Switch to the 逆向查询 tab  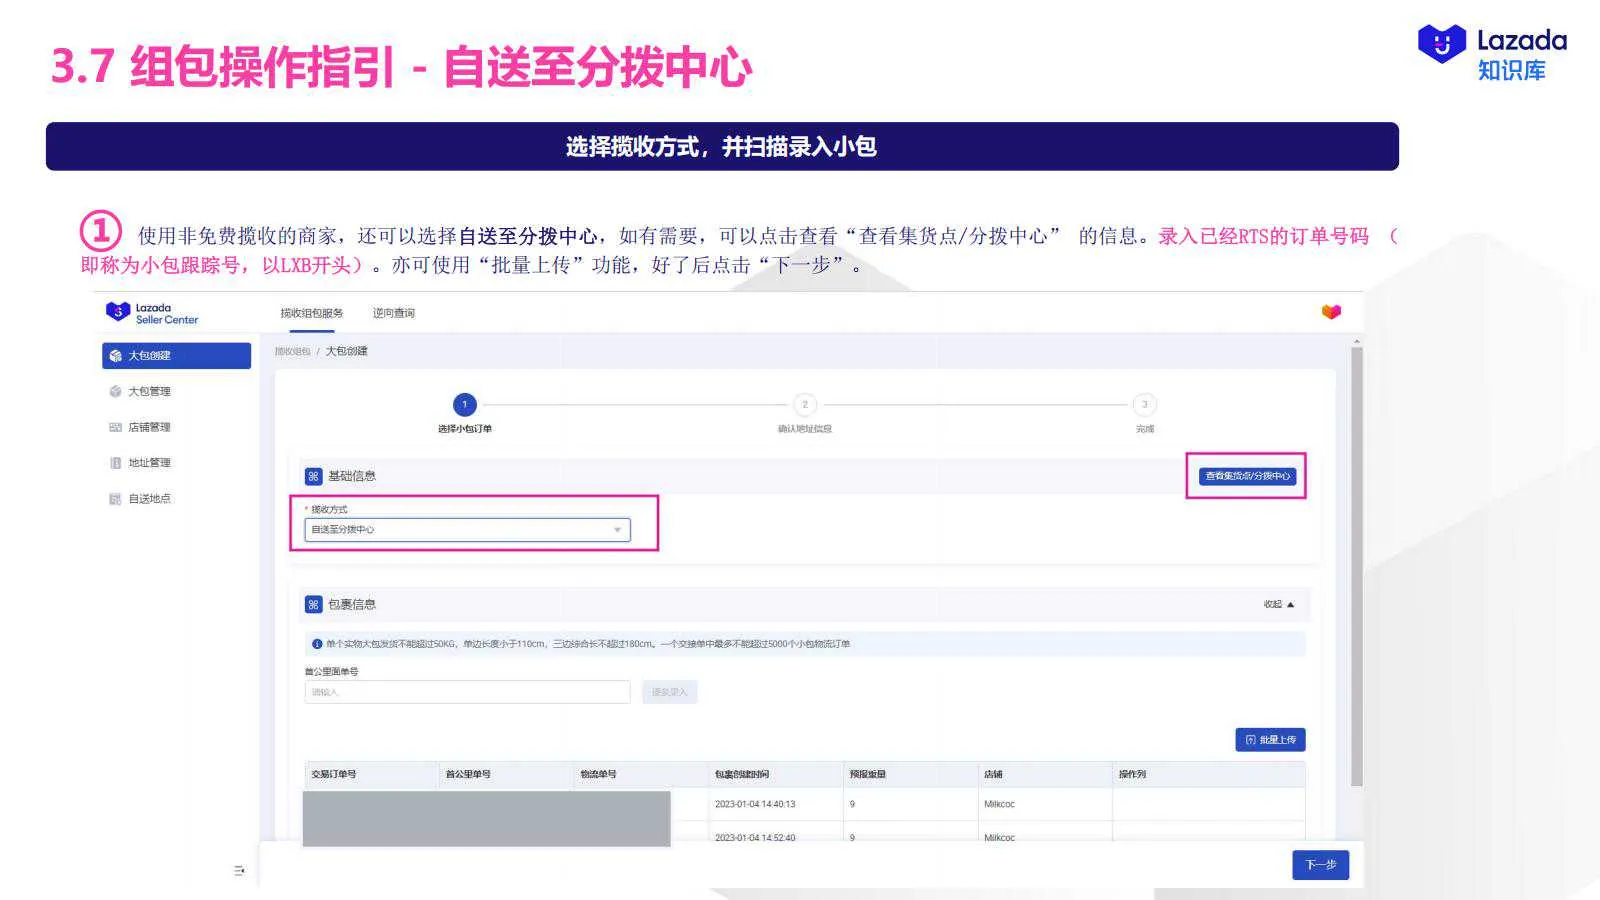(396, 312)
